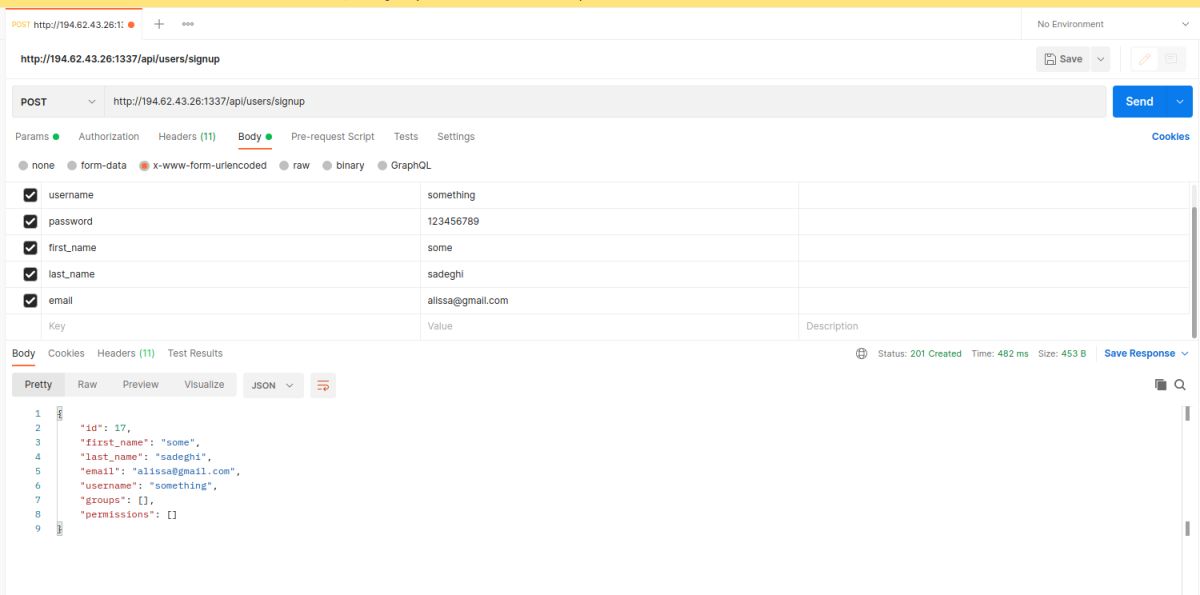
Task: Switch to the Params tab
Action: pyautogui.click(x=37, y=137)
